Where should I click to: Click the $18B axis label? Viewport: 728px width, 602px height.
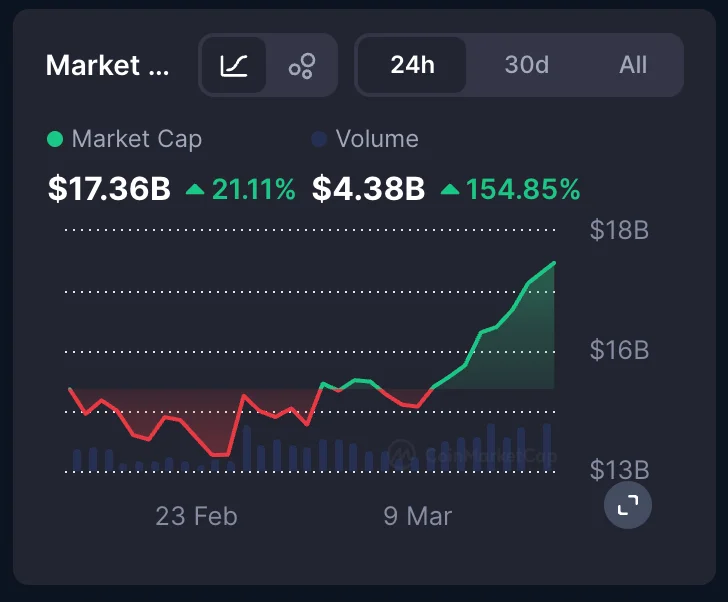click(619, 231)
